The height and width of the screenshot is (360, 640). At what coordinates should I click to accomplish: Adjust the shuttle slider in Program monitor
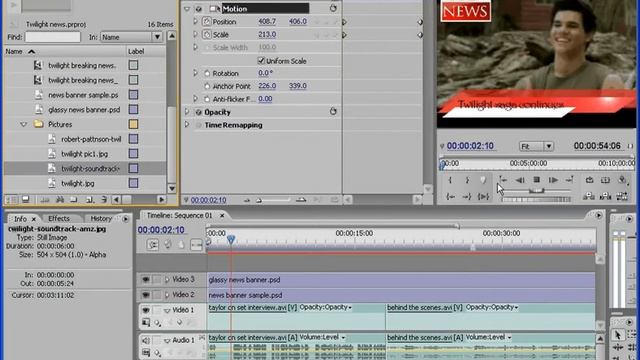tap(536, 191)
